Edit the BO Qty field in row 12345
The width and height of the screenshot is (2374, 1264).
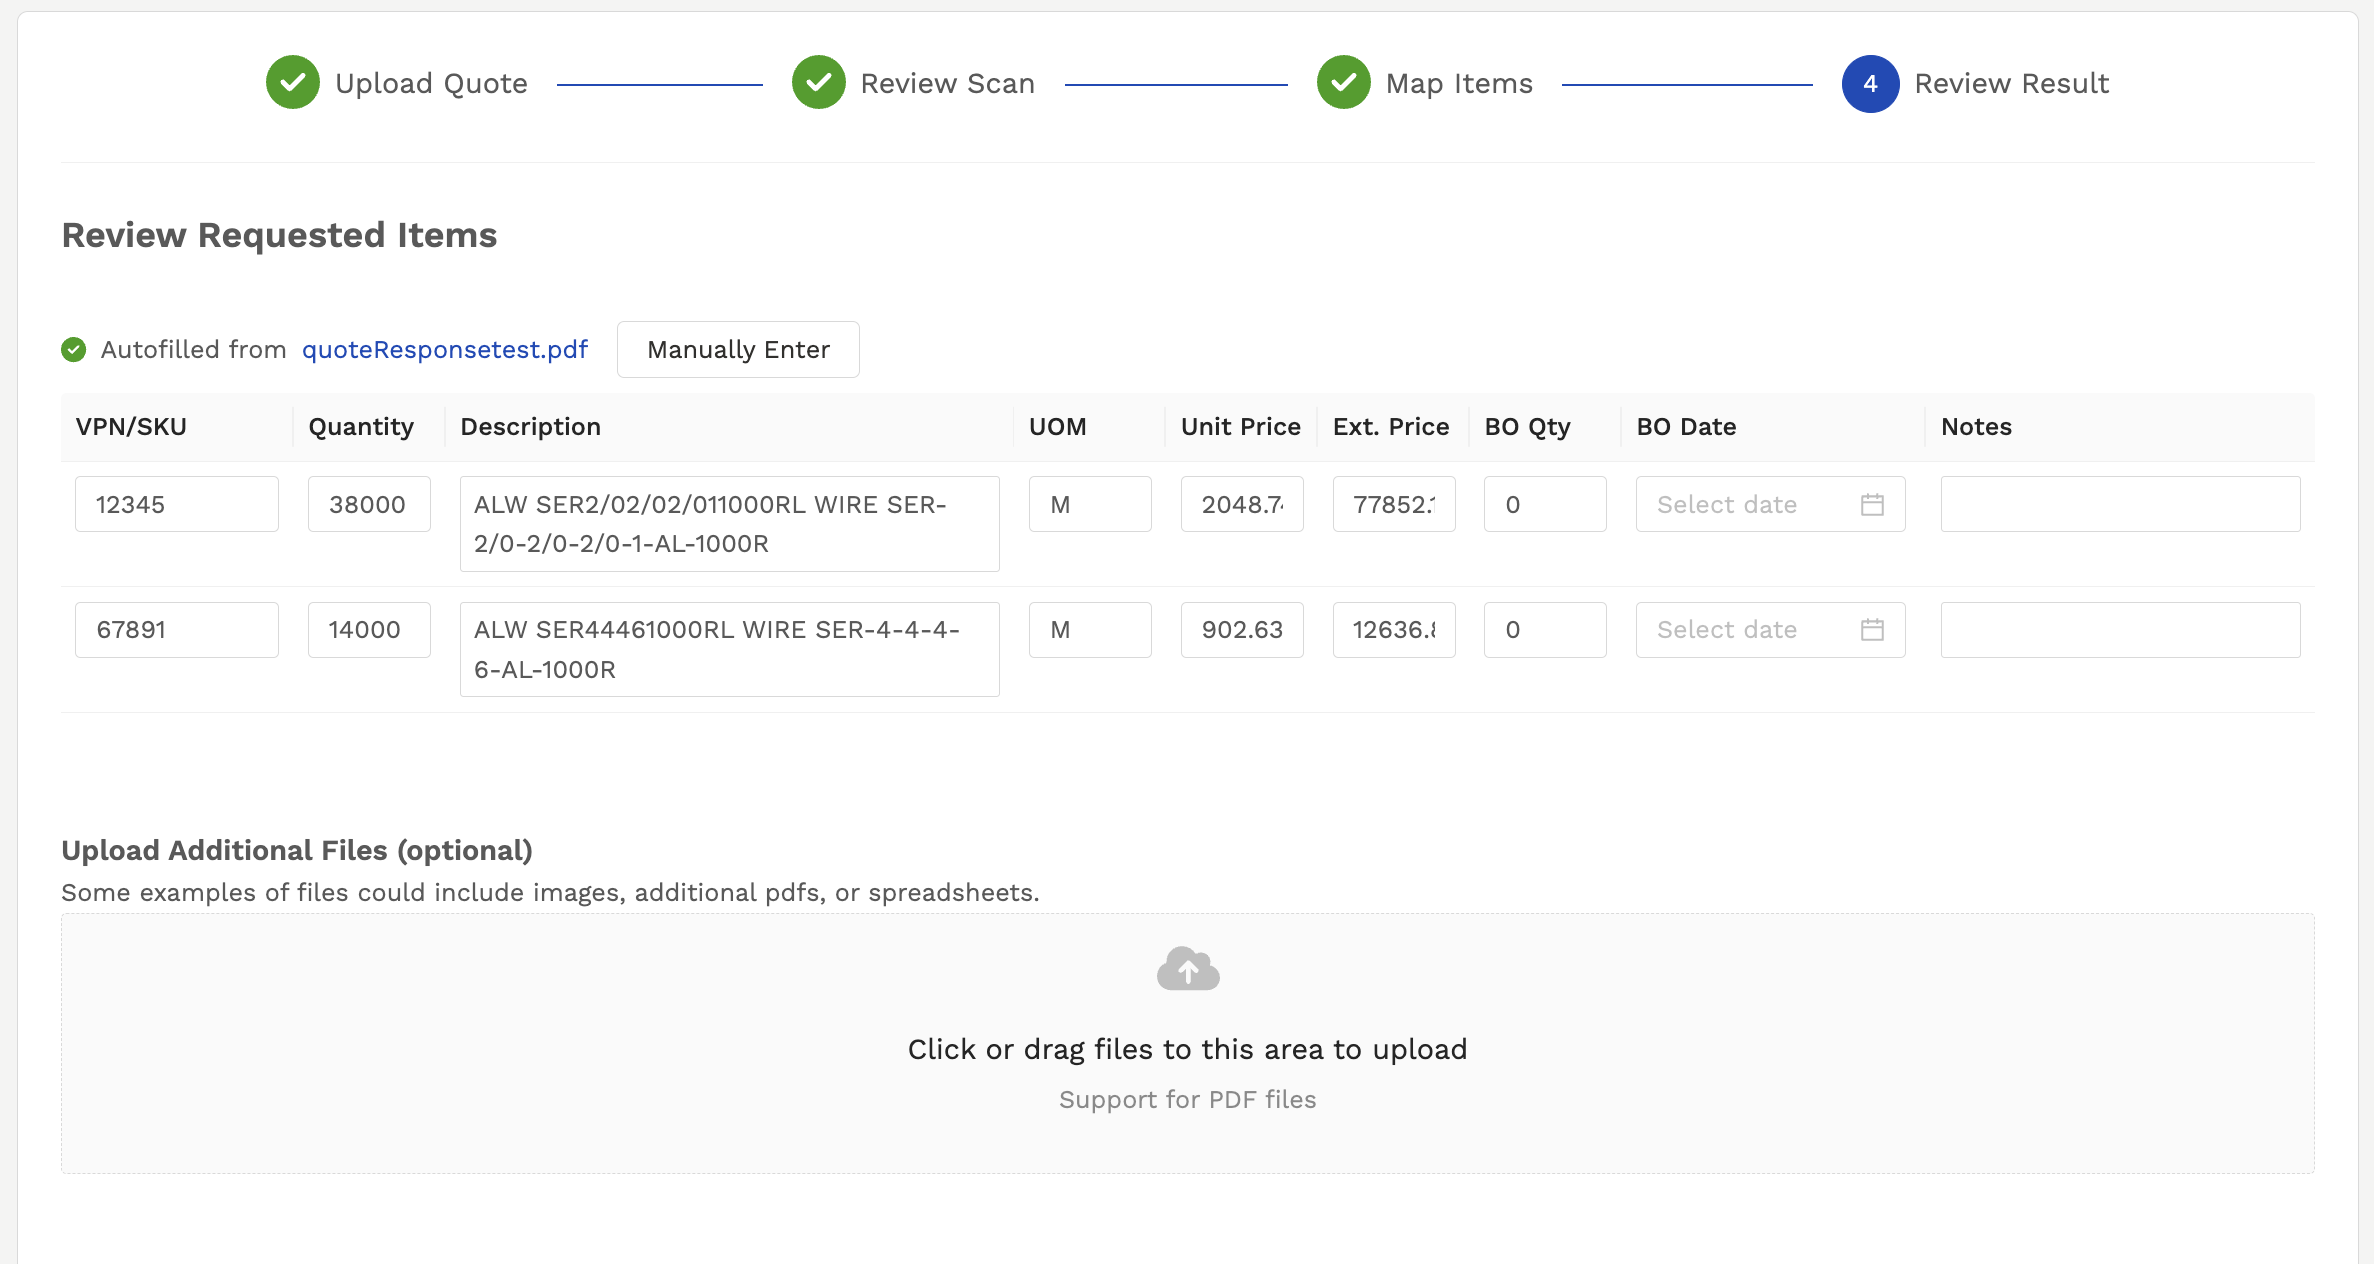tap(1545, 504)
